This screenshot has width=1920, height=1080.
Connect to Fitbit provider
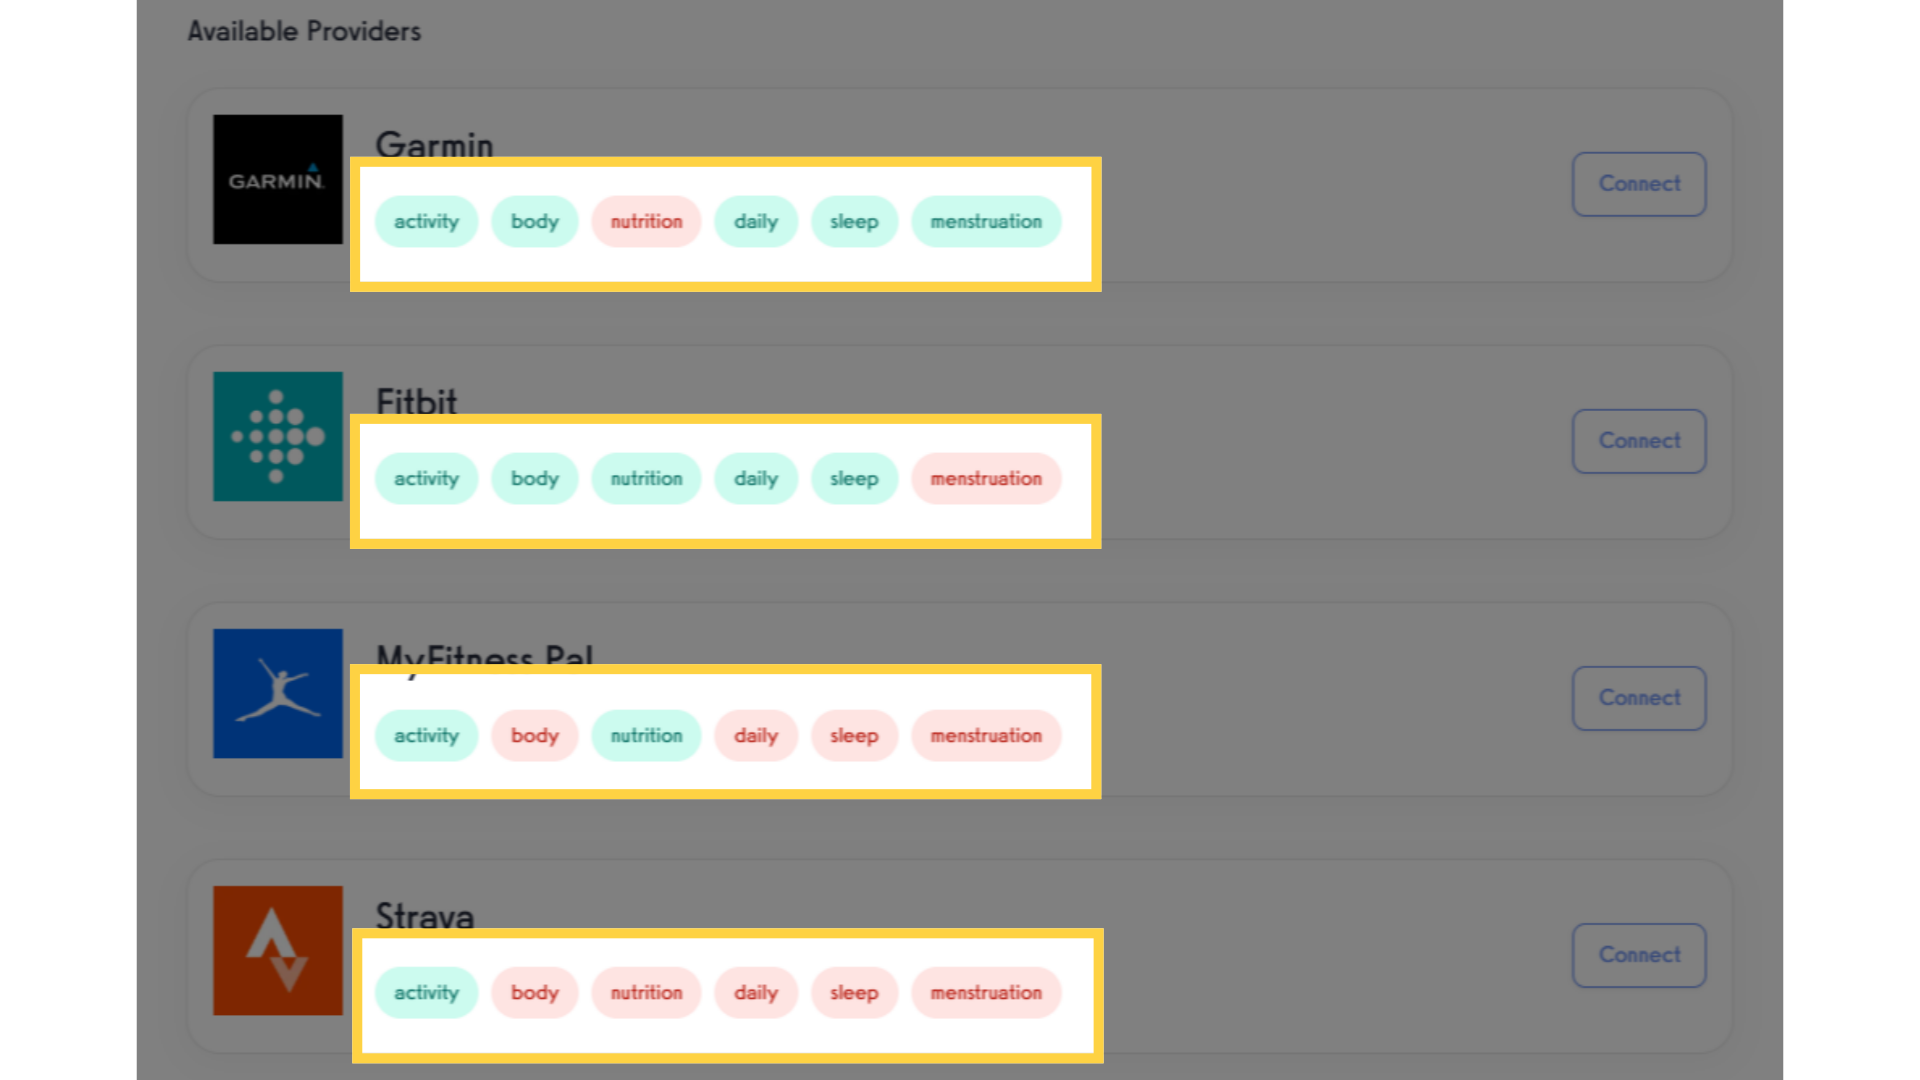tap(1639, 440)
